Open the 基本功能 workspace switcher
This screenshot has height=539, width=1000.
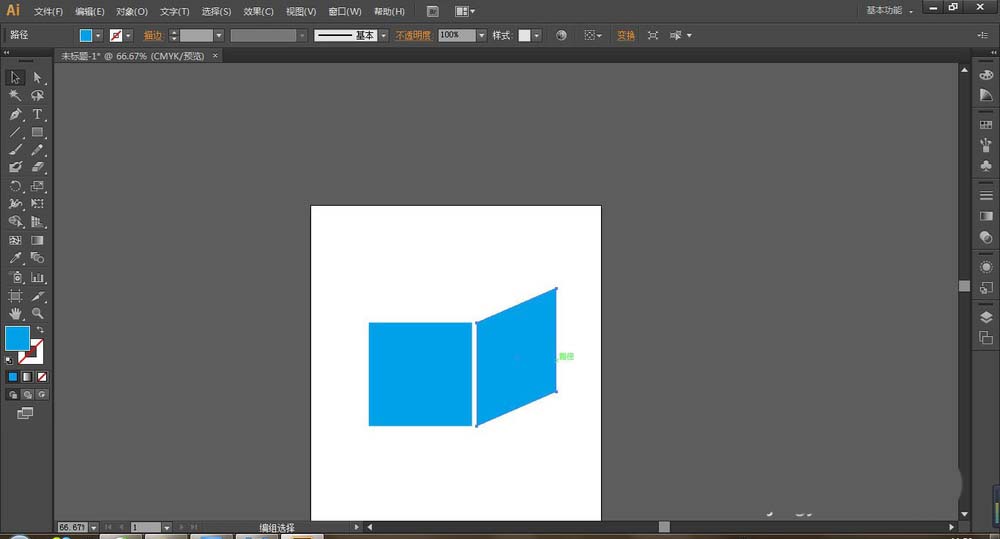coord(889,10)
